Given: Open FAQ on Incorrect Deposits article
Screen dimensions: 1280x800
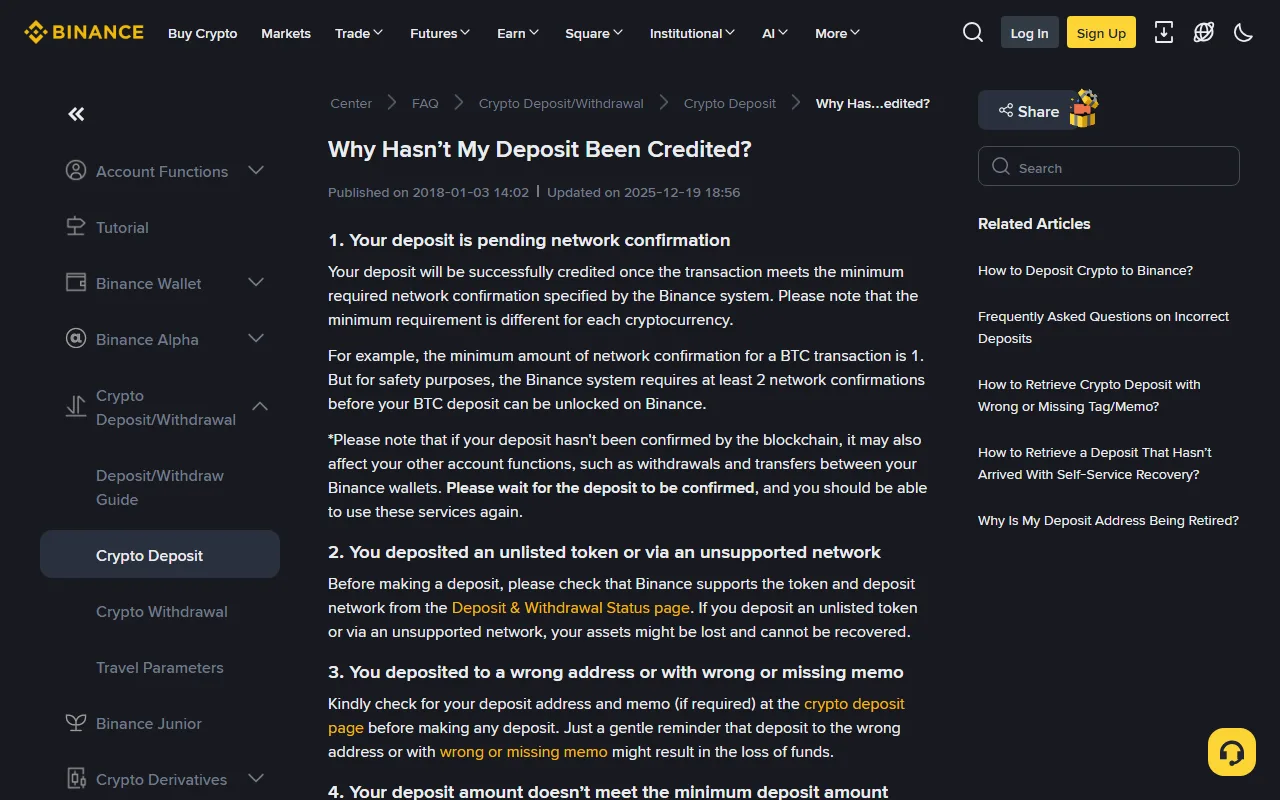Looking at the screenshot, I should [x=1104, y=327].
